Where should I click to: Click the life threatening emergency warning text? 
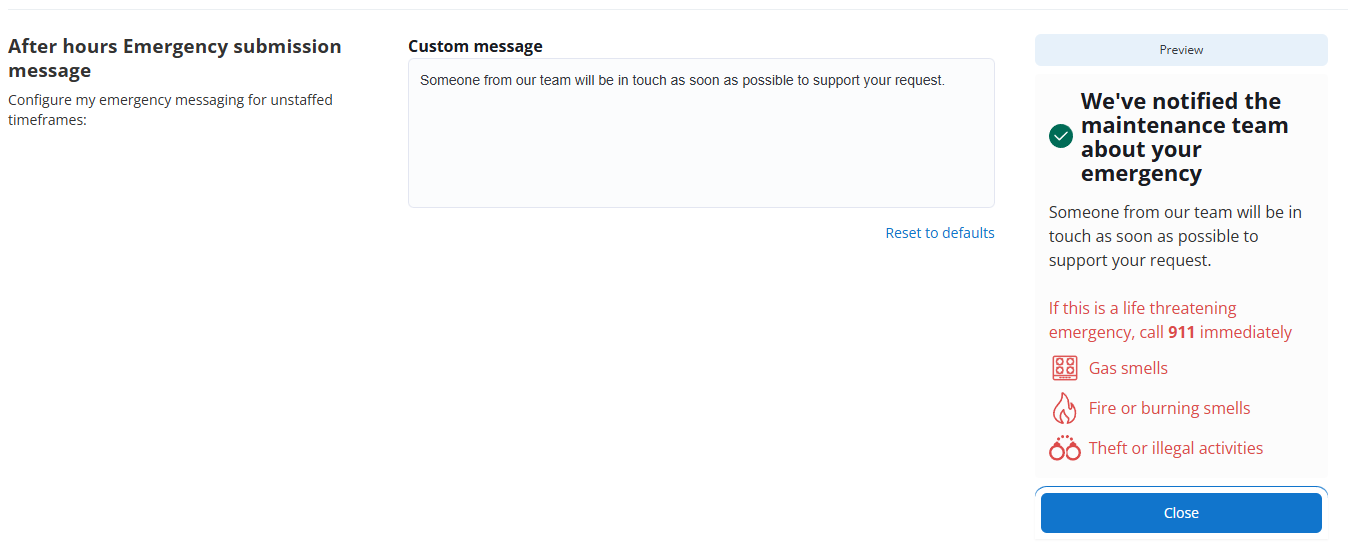[x=1142, y=308]
